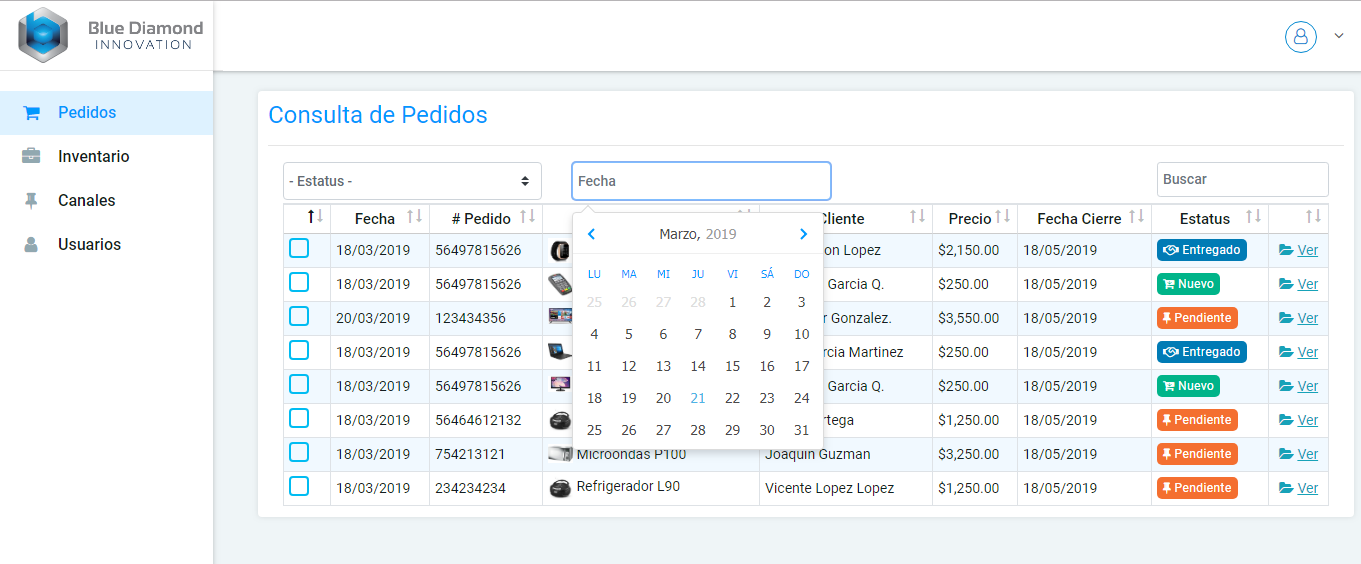
Task: Open the user profile avatar icon
Action: click(1300, 37)
